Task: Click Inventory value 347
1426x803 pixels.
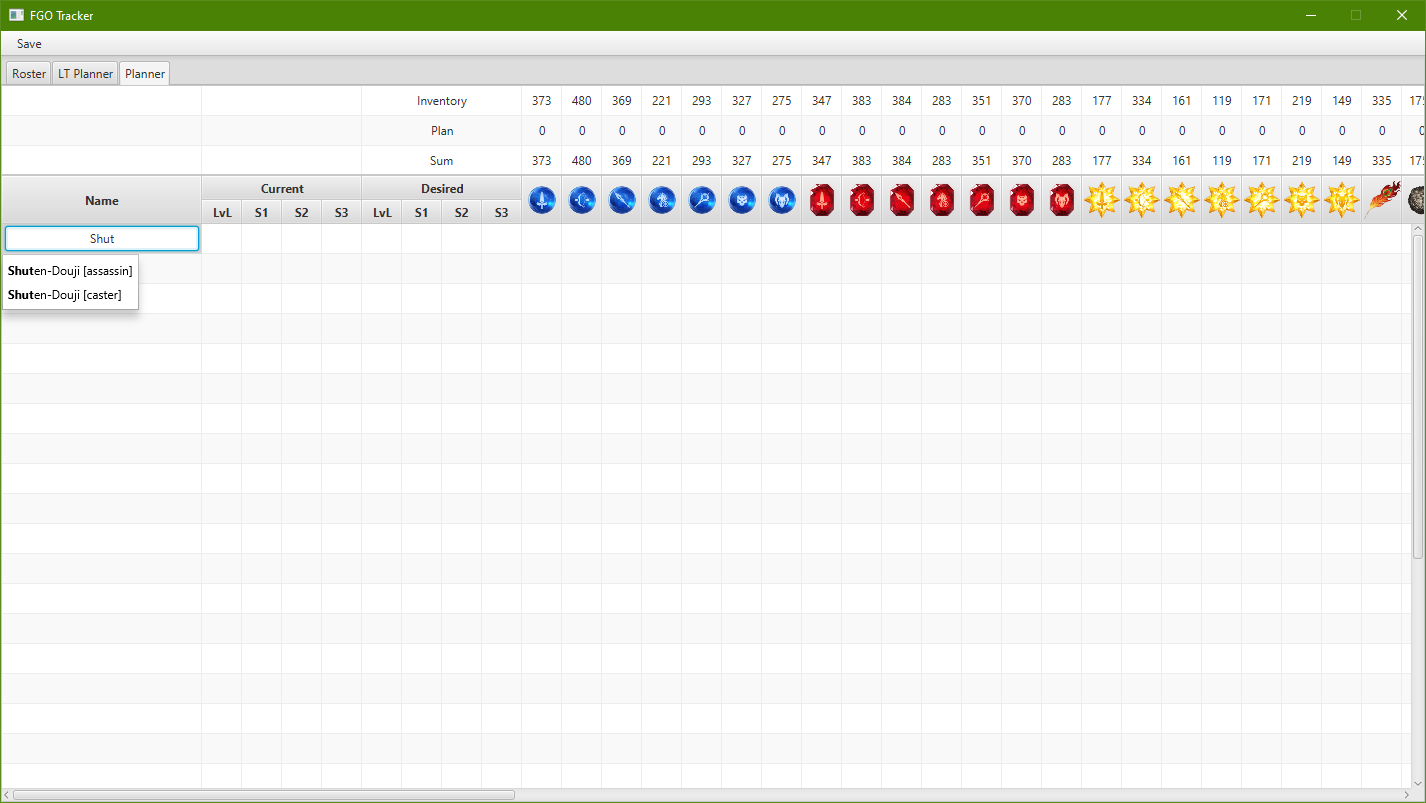Action: point(822,101)
